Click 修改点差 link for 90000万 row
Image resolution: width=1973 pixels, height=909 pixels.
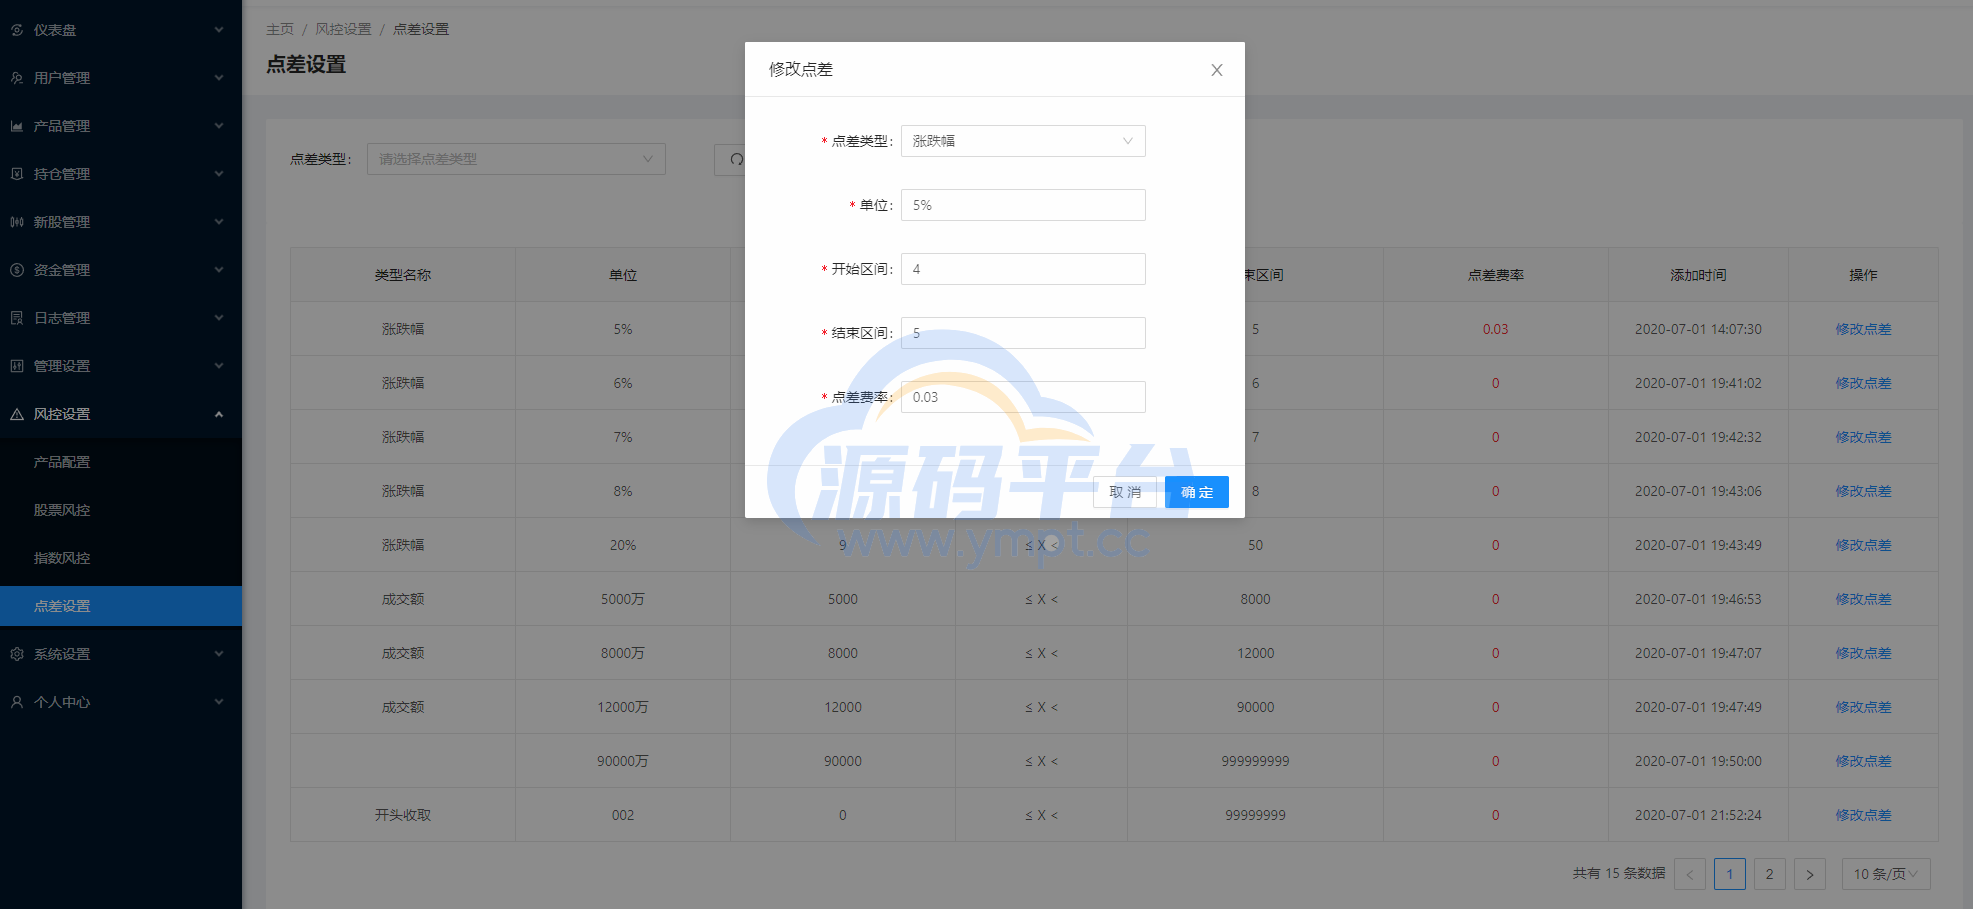pyautogui.click(x=1863, y=761)
